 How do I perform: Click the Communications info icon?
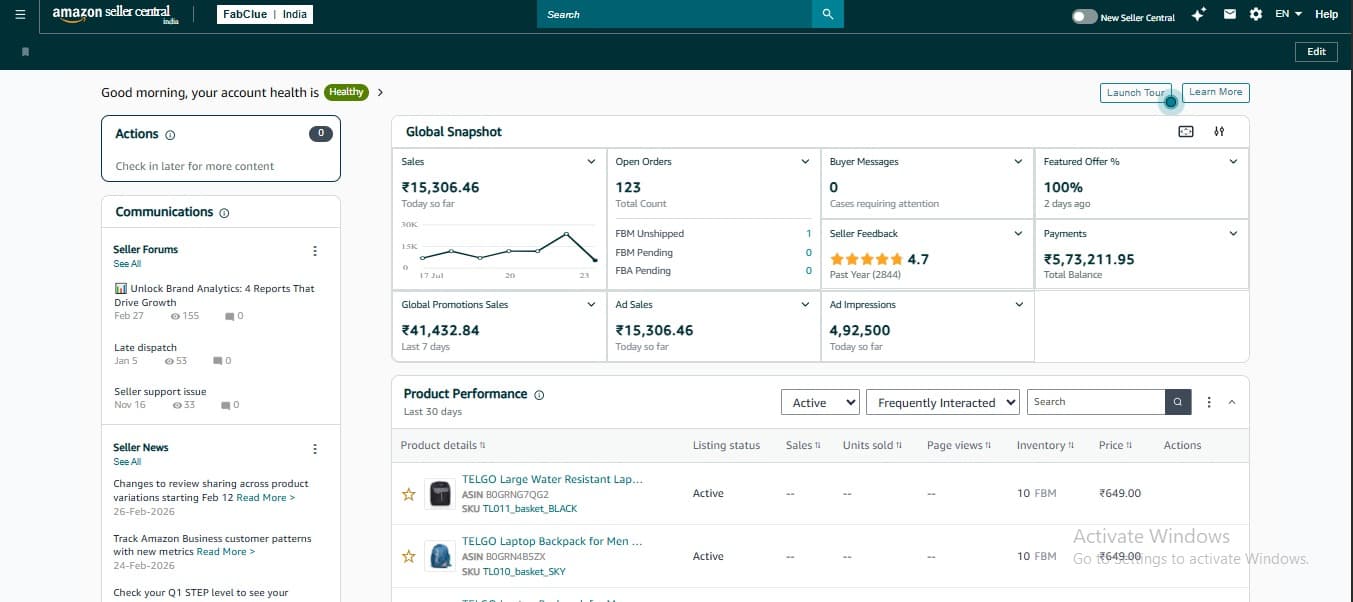(x=224, y=213)
